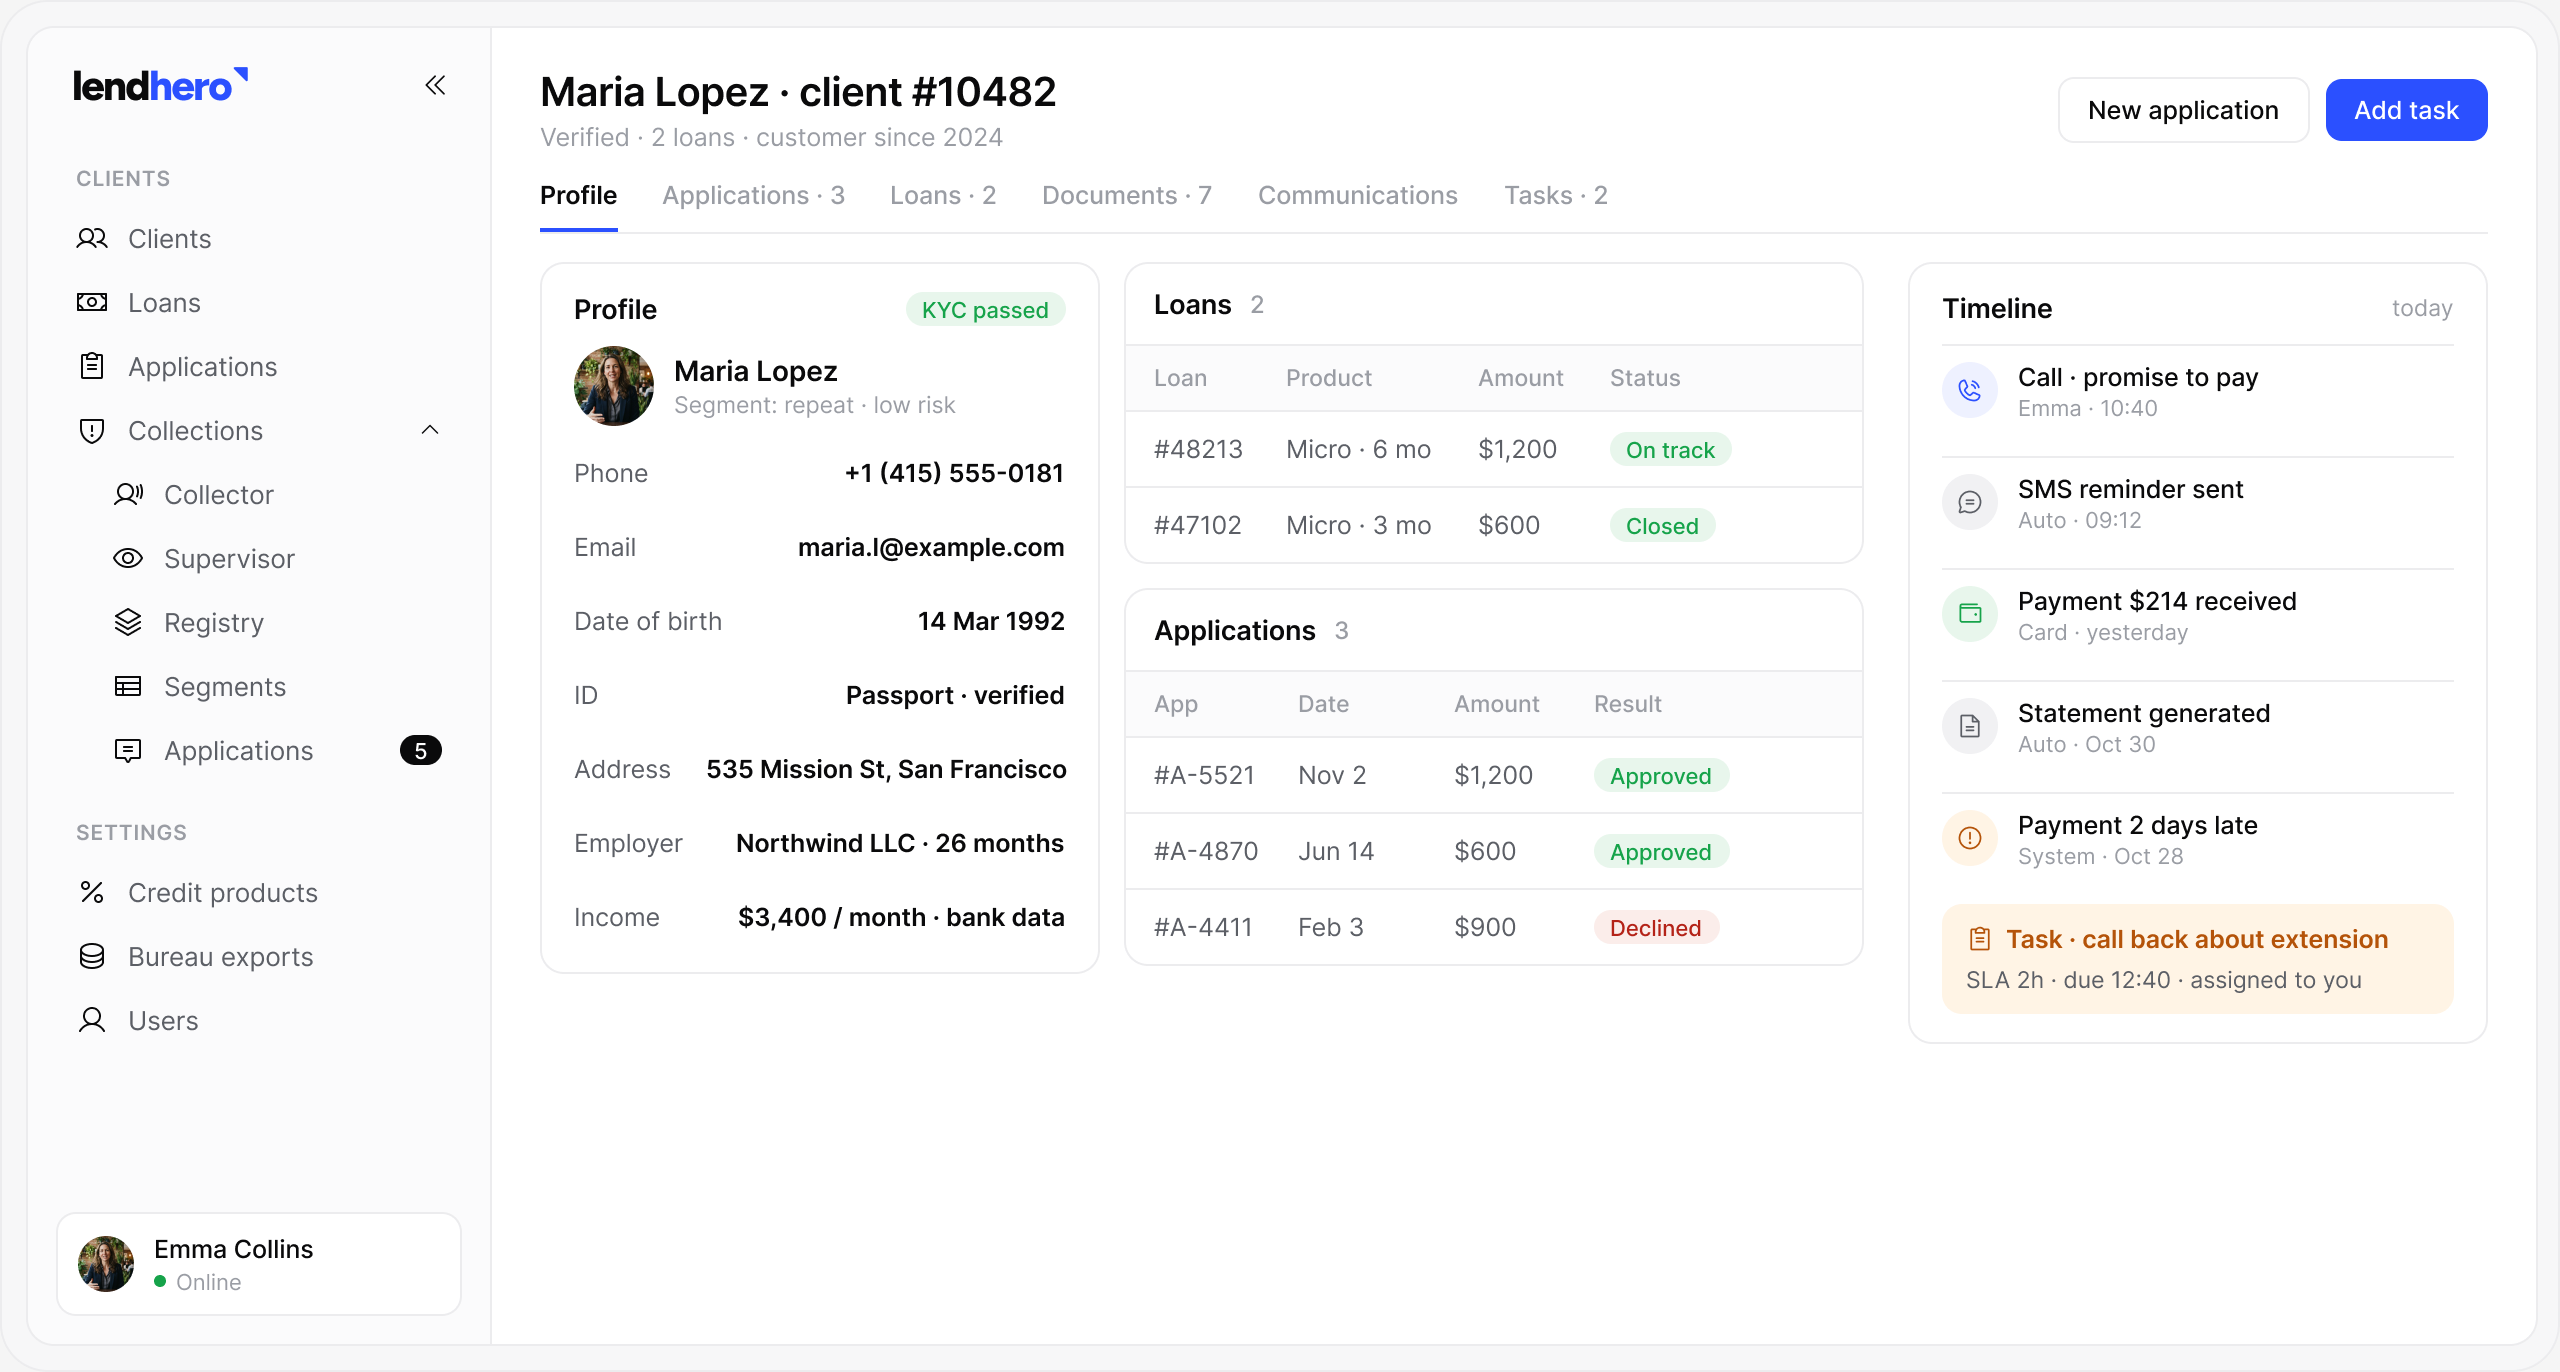Click the Add task button

click(2406, 110)
